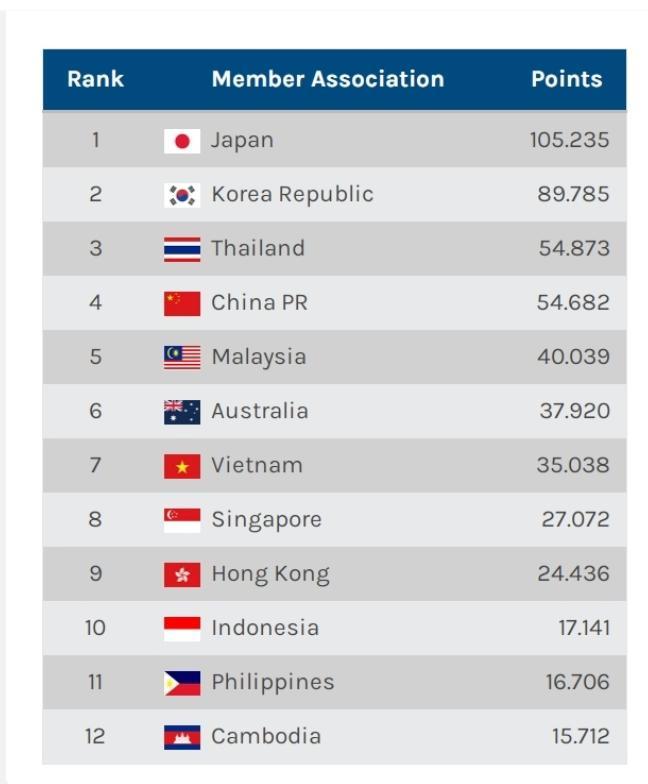Screen dimensions: 648x784
Task: Click the Philippines flag icon
Action: [x=182, y=683]
